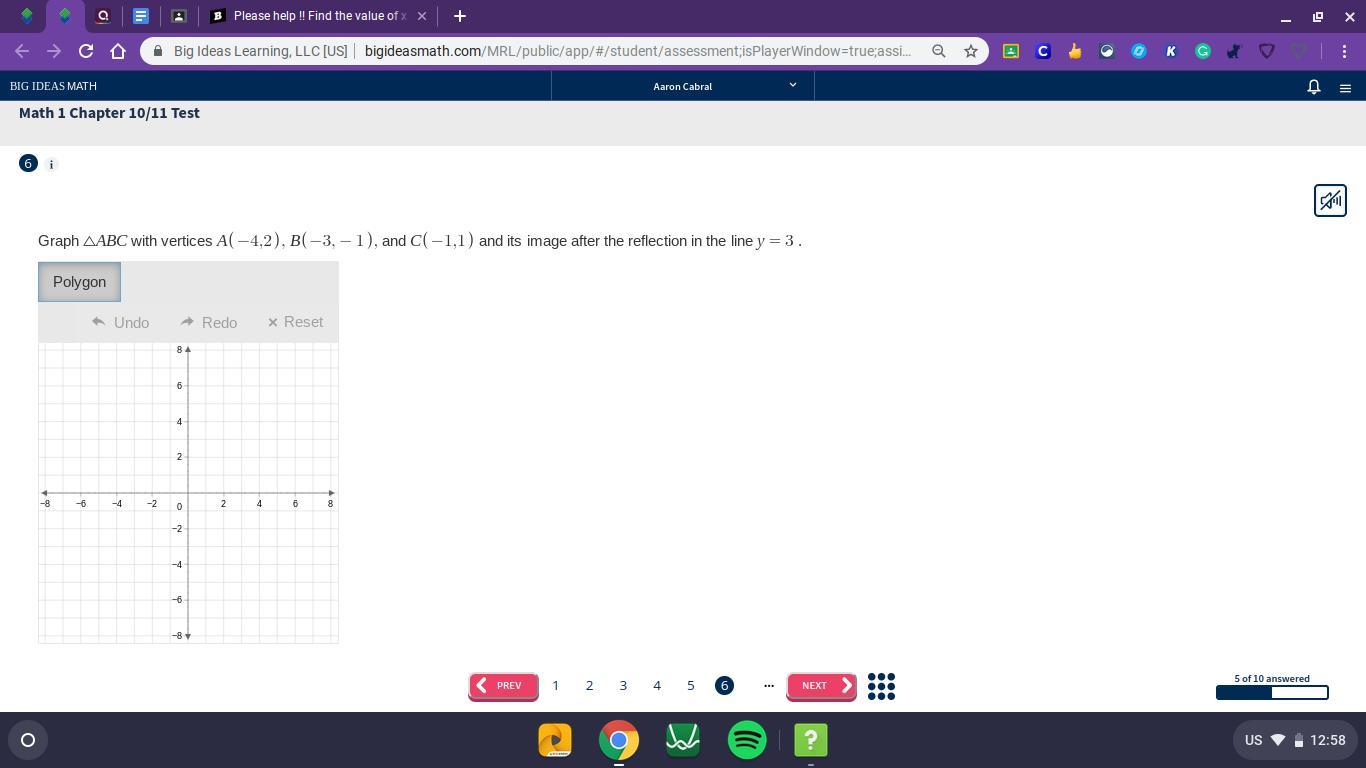The width and height of the screenshot is (1366, 768).
Task: Show the all-questions grid icon
Action: (x=881, y=686)
